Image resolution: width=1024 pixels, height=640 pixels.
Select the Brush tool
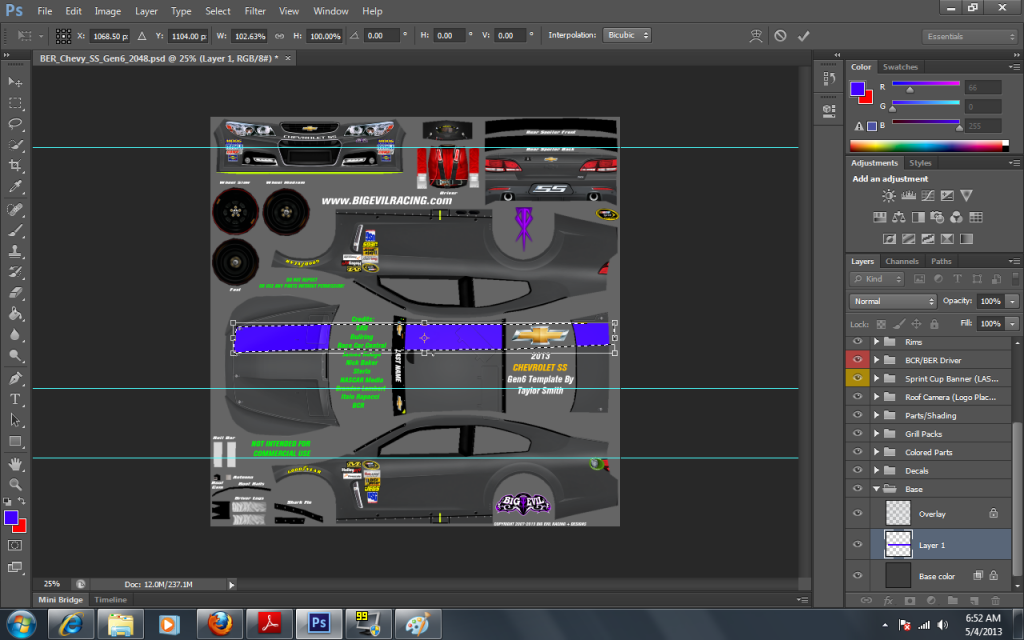click(x=15, y=231)
